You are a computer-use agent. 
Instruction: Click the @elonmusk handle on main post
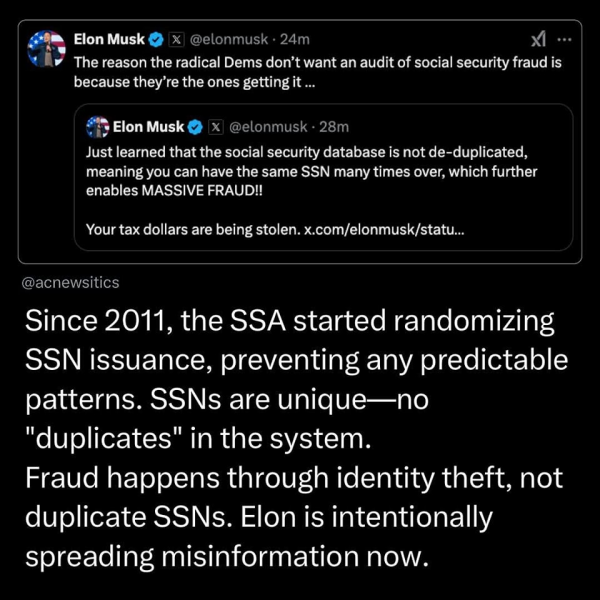(x=229, y=39)
